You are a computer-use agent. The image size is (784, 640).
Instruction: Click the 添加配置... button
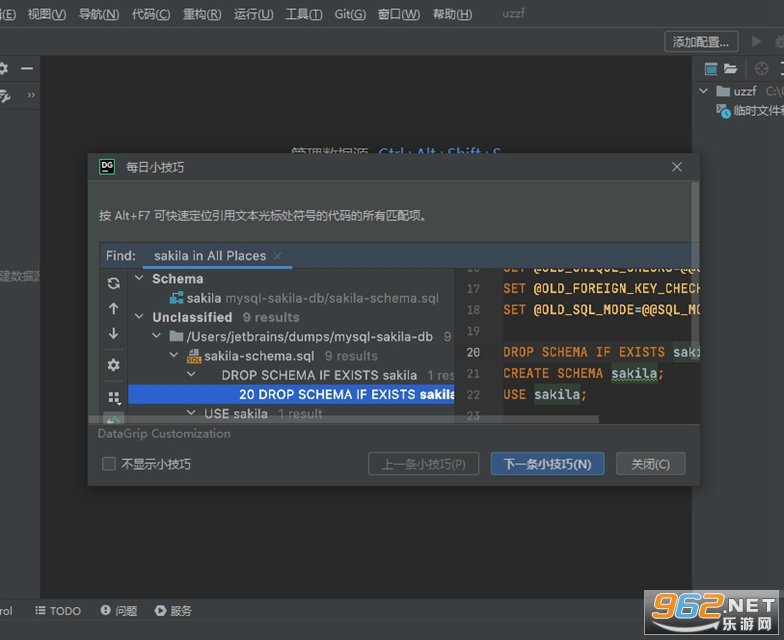click(701, 42)
